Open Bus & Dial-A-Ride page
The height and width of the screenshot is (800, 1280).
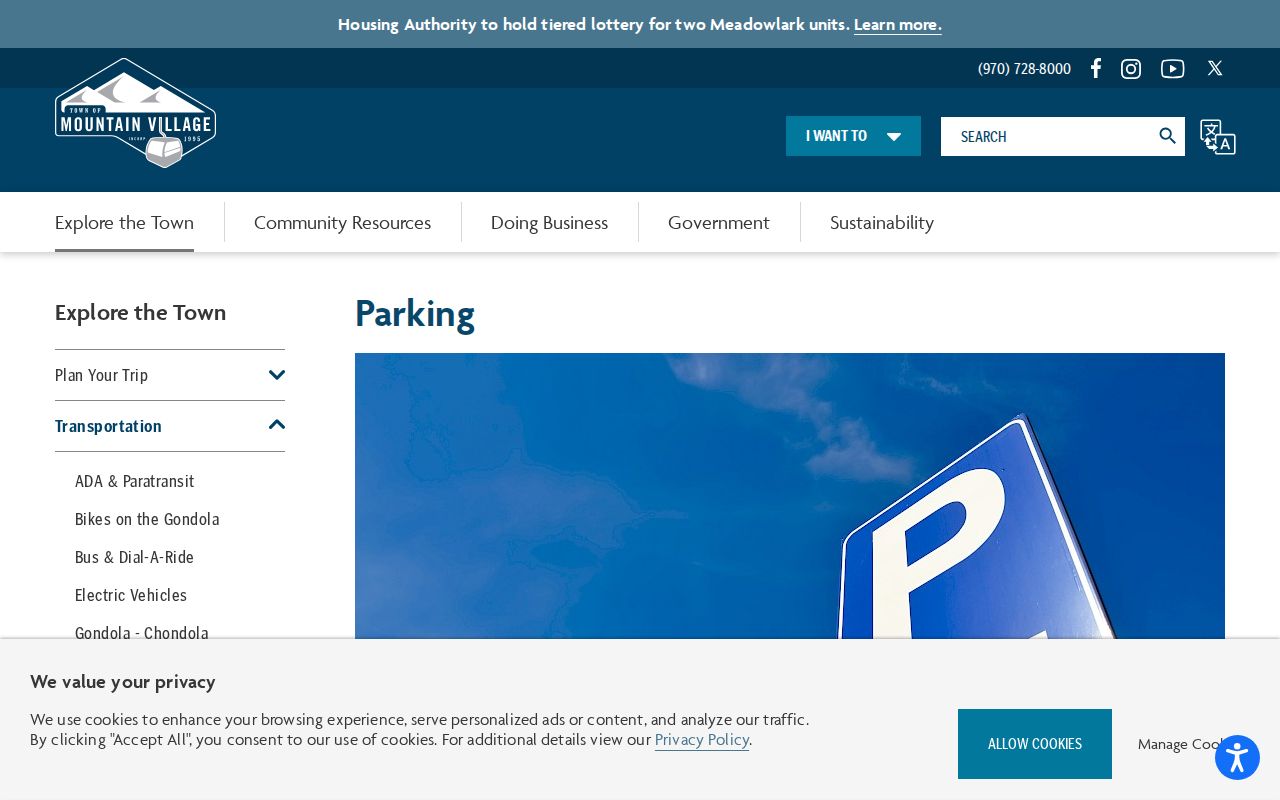[x=134, y=557]
